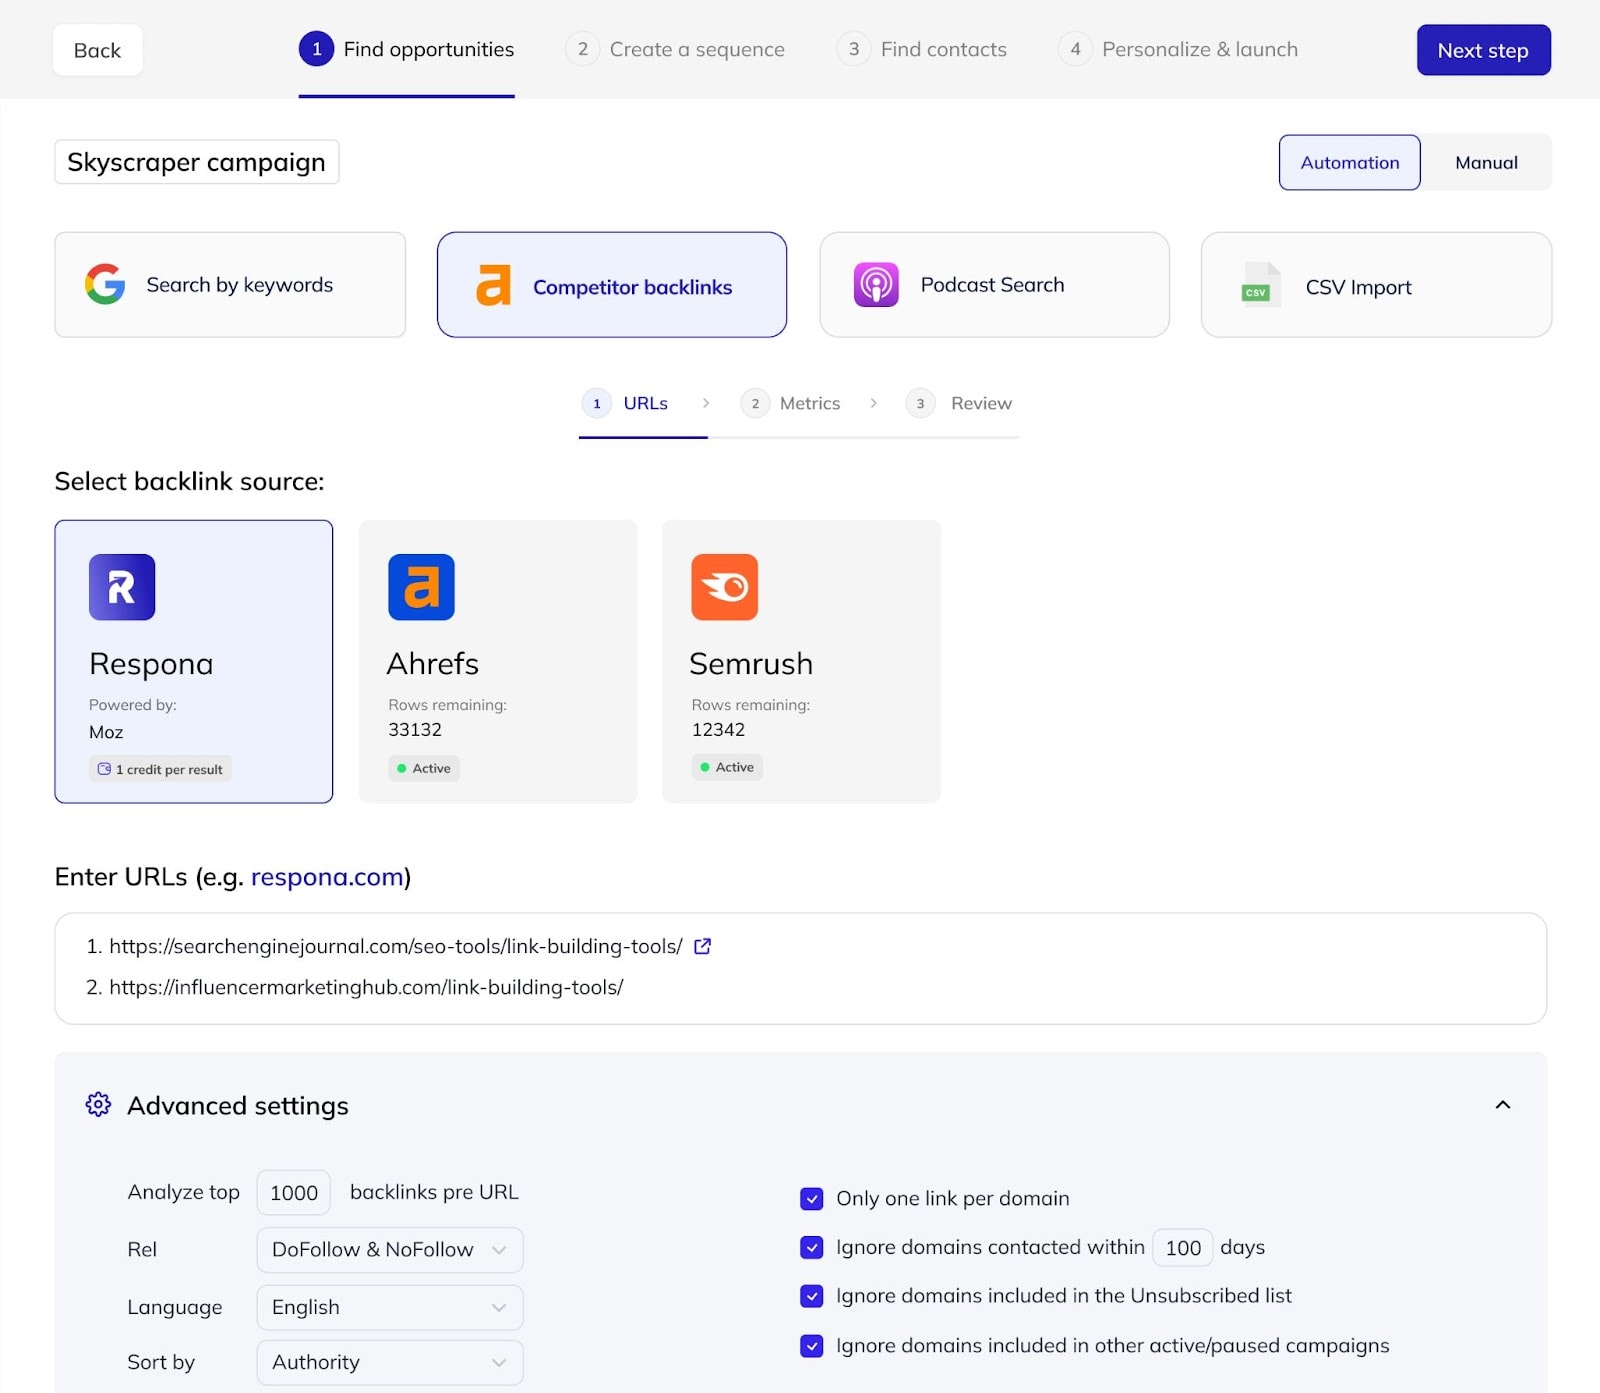Click the 1 credit per result badge
This screenshot has width=1600, height=1393.
coord(160,769)
